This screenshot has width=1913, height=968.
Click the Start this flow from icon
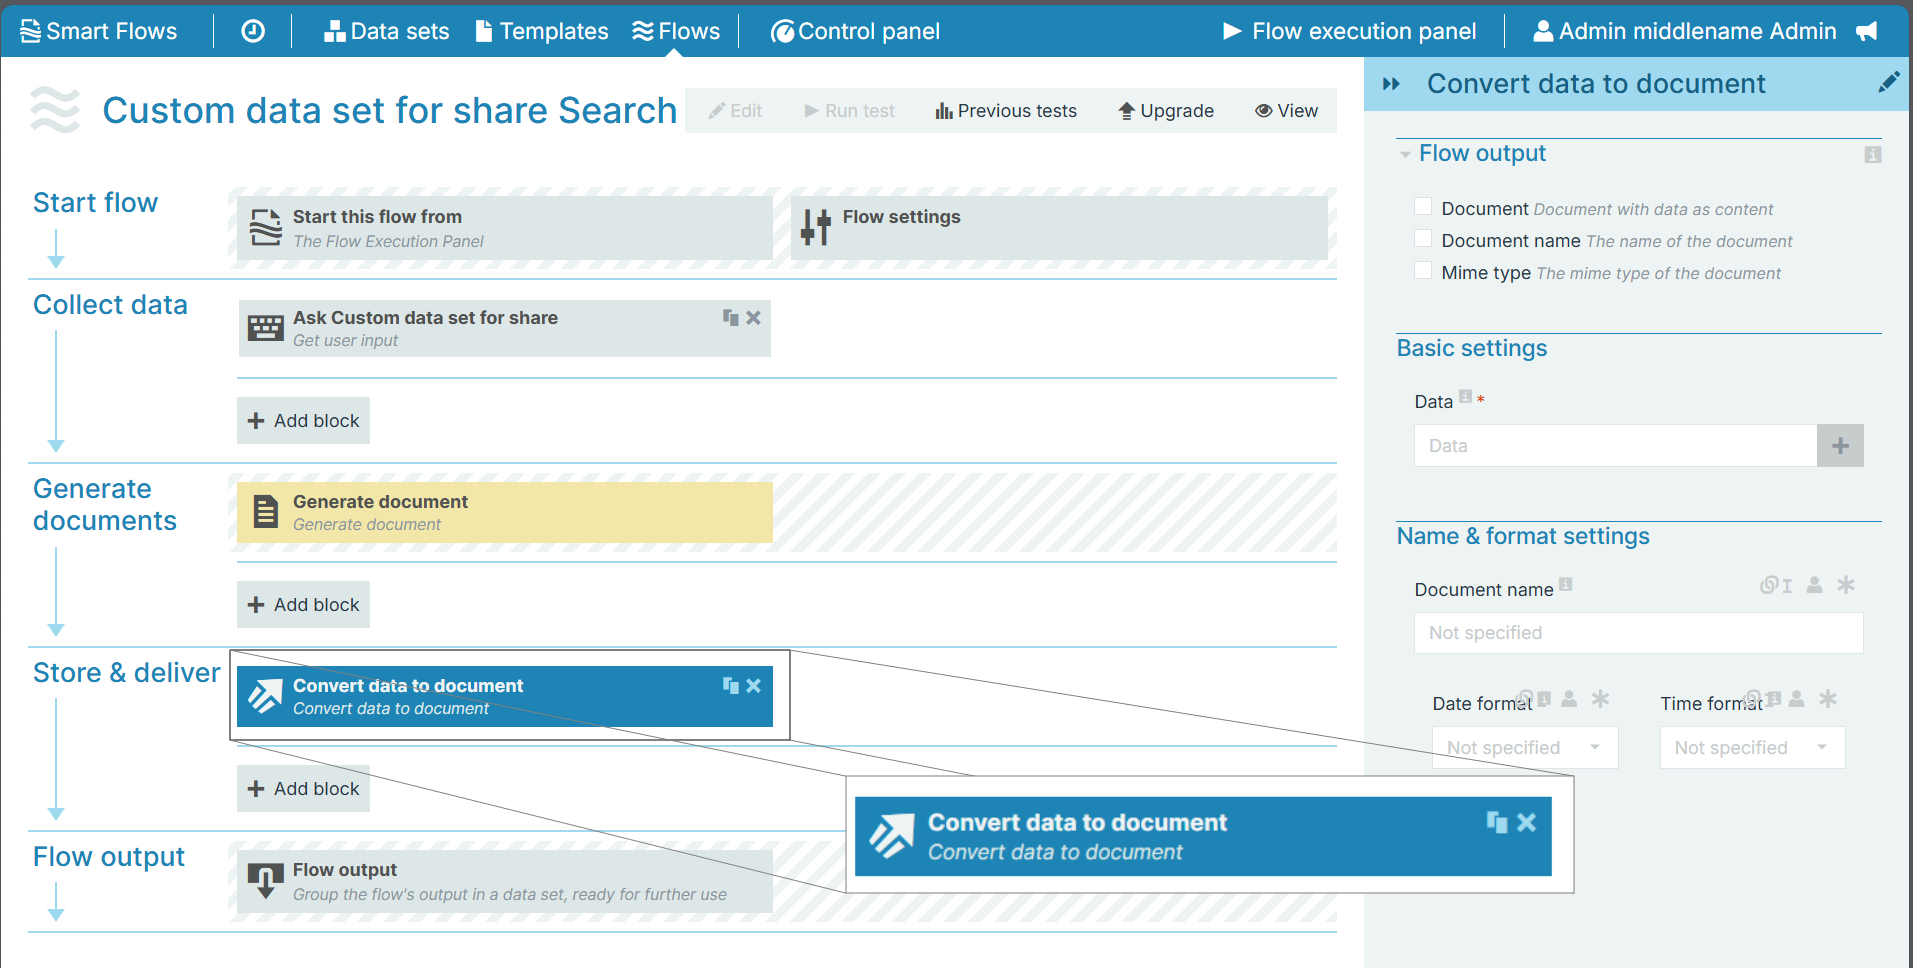click(x=266, y=227)
